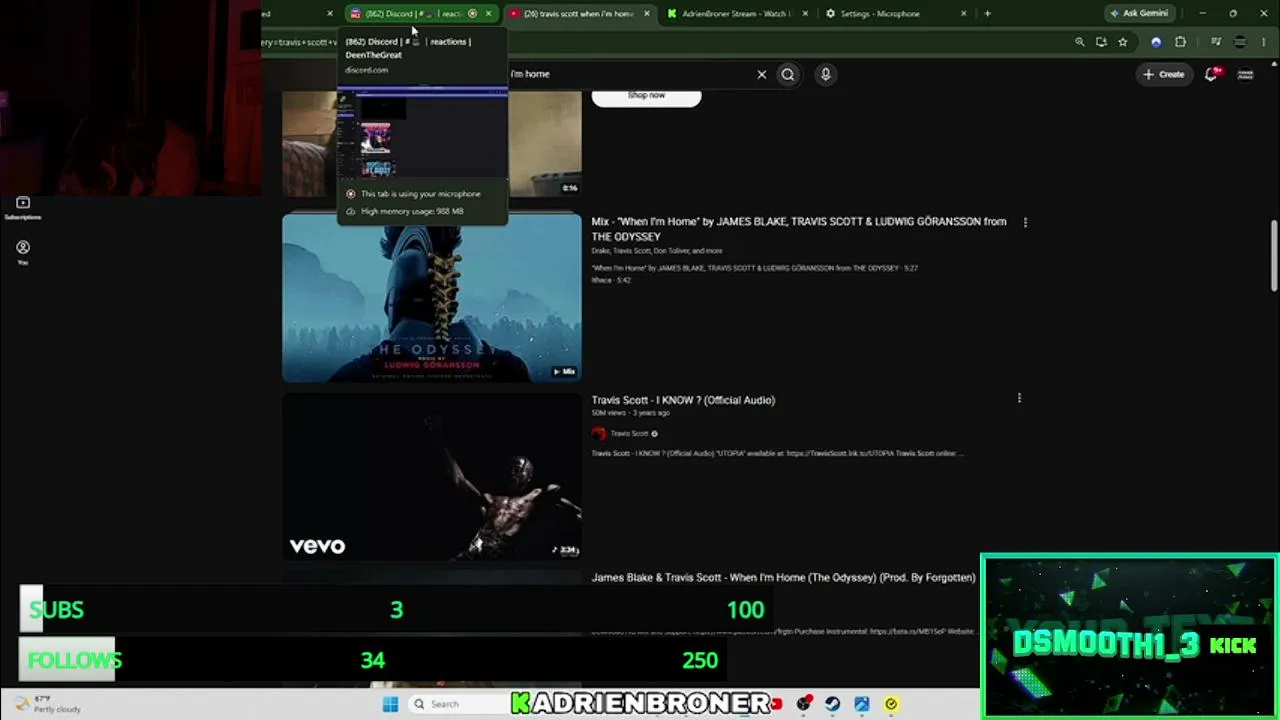Open the Travis Scott channel name link

click(629, 433)
